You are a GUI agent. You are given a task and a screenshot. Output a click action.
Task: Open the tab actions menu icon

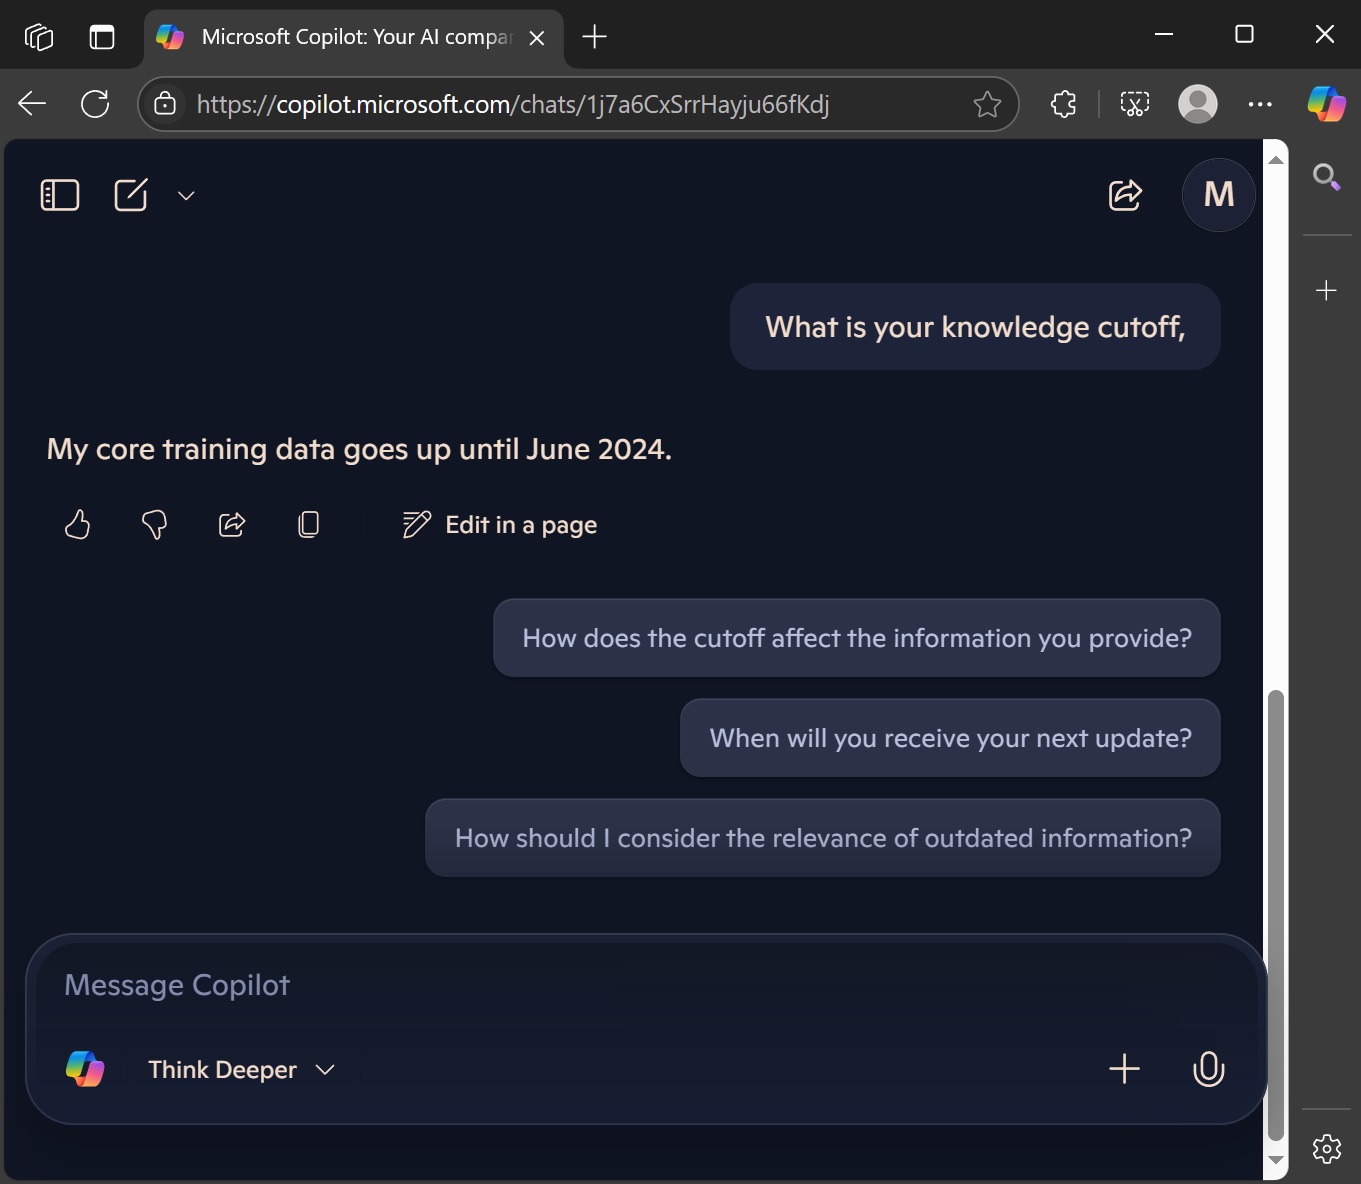pos(102,37)
